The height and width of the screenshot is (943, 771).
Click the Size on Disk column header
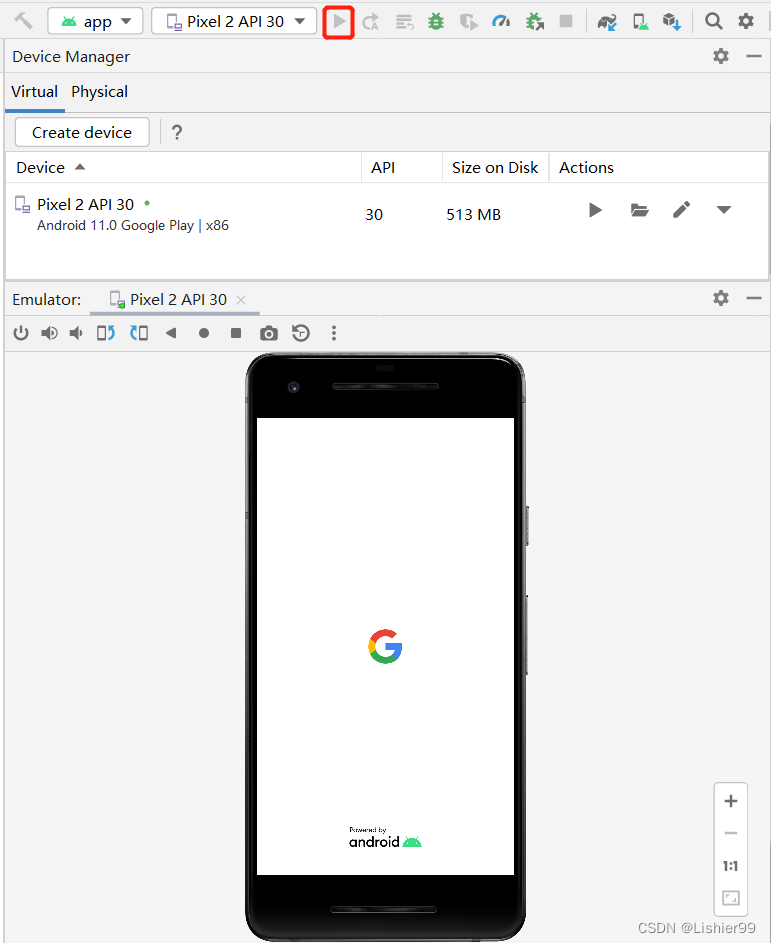(x=495, y=167)
